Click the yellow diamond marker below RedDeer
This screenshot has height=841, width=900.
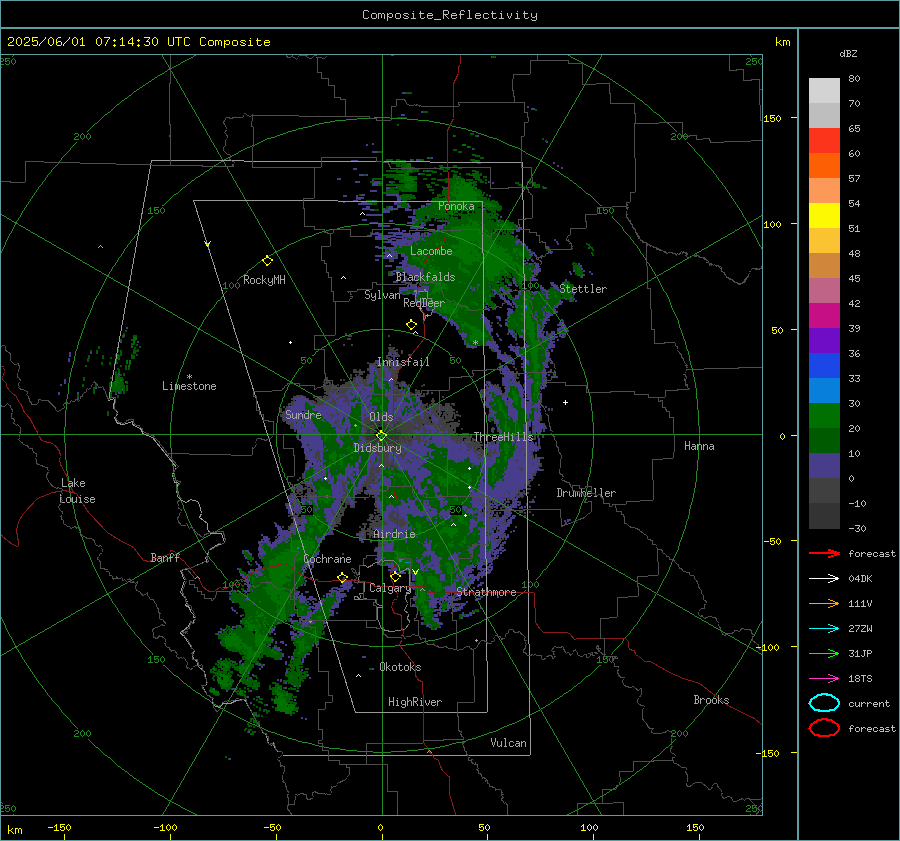(x=411, y=325)
